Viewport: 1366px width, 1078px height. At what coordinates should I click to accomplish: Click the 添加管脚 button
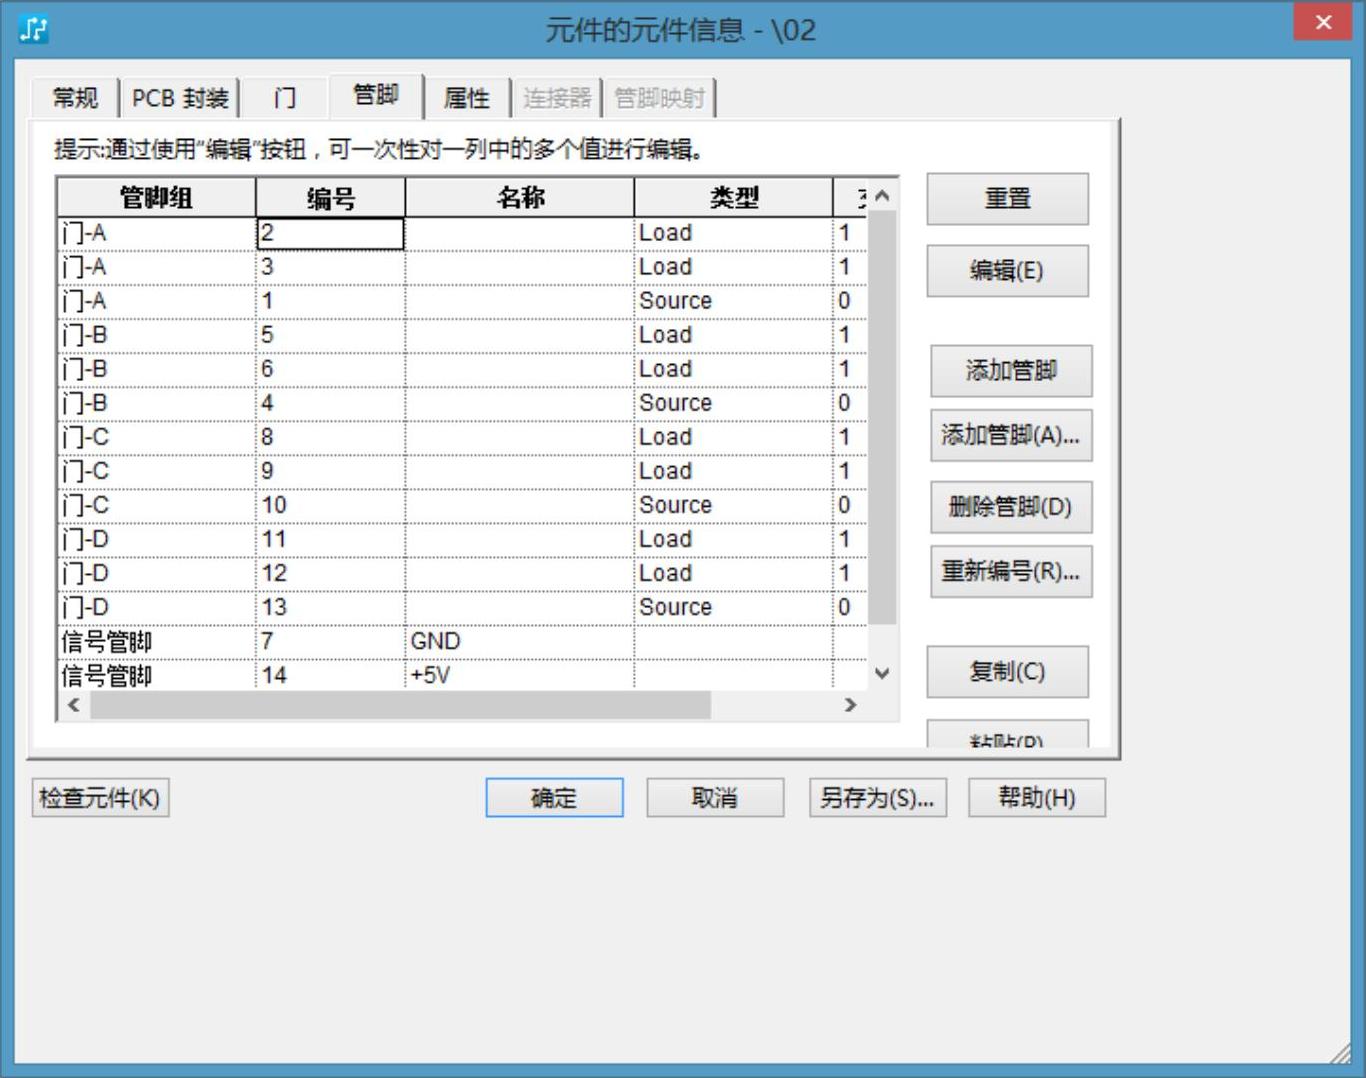1011,371
